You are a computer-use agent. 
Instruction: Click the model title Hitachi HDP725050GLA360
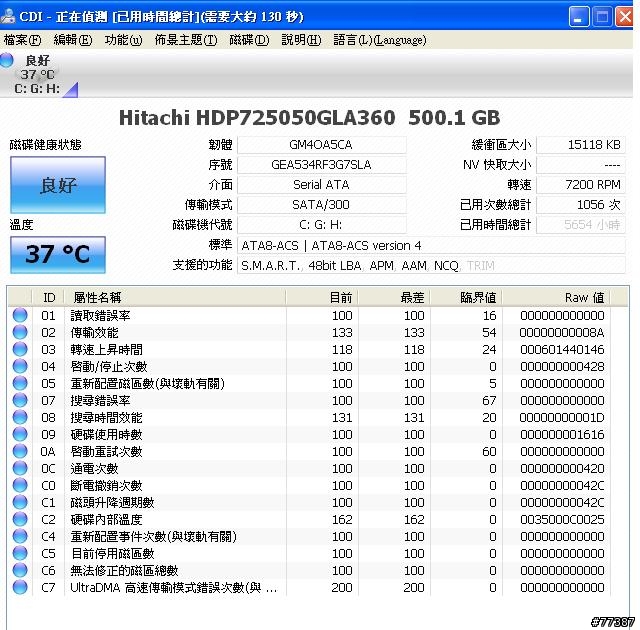click(257, 118)
